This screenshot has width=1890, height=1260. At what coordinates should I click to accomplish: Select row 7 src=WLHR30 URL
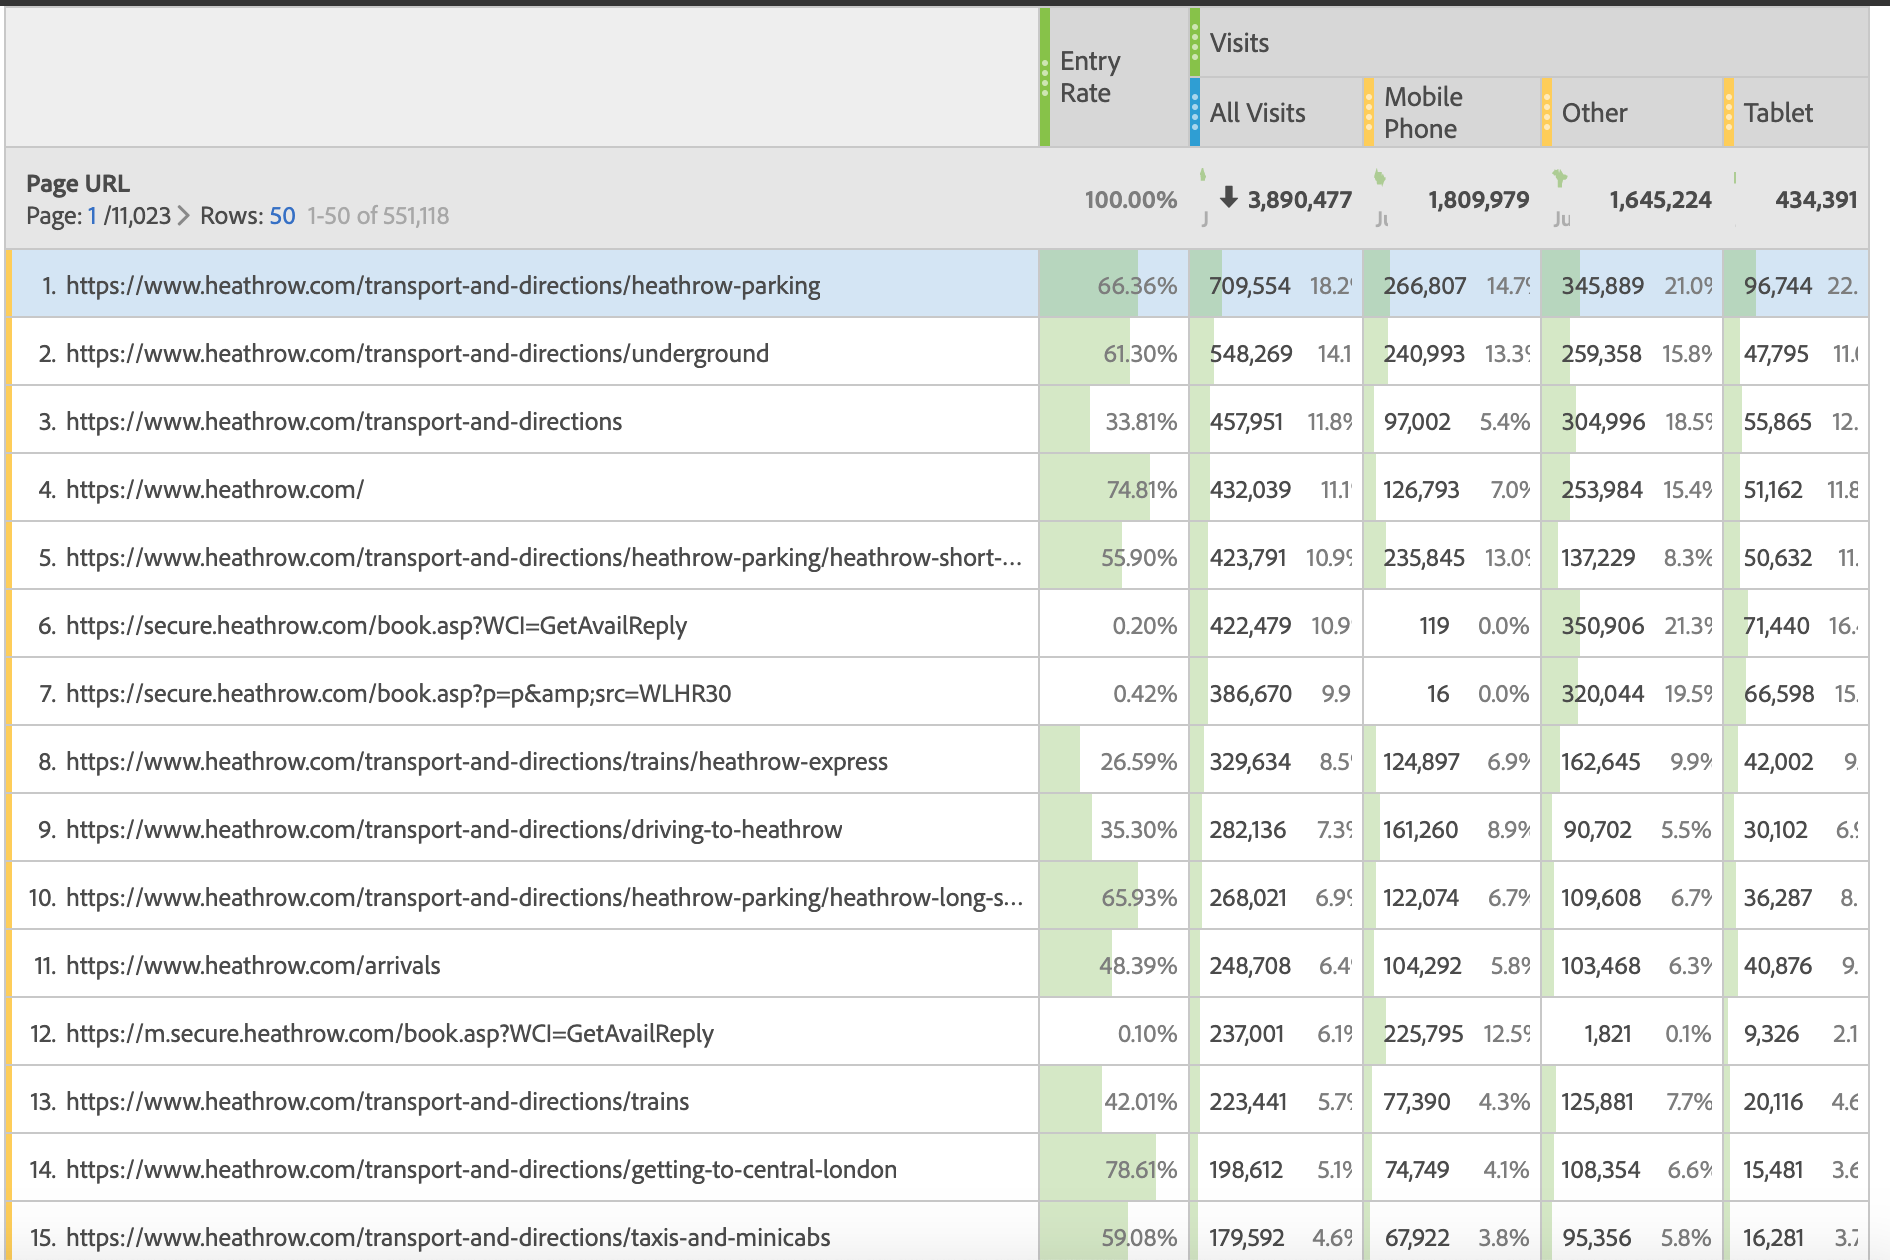coord(398,694)
